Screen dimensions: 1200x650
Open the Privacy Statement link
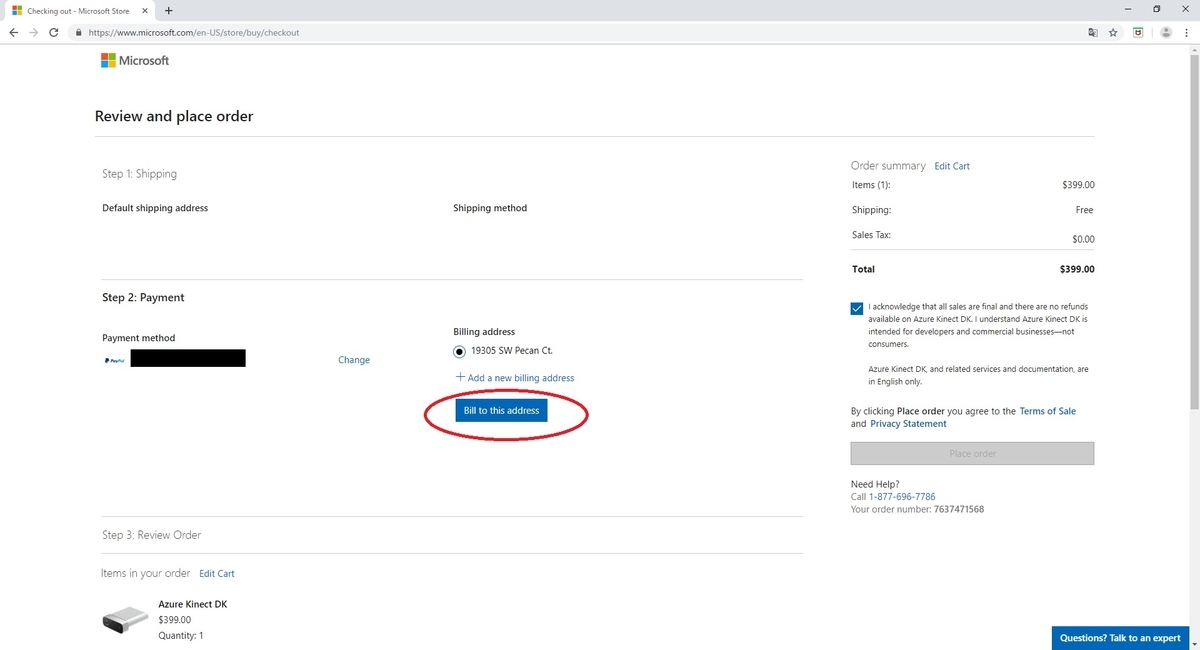[x=908, y=424]
